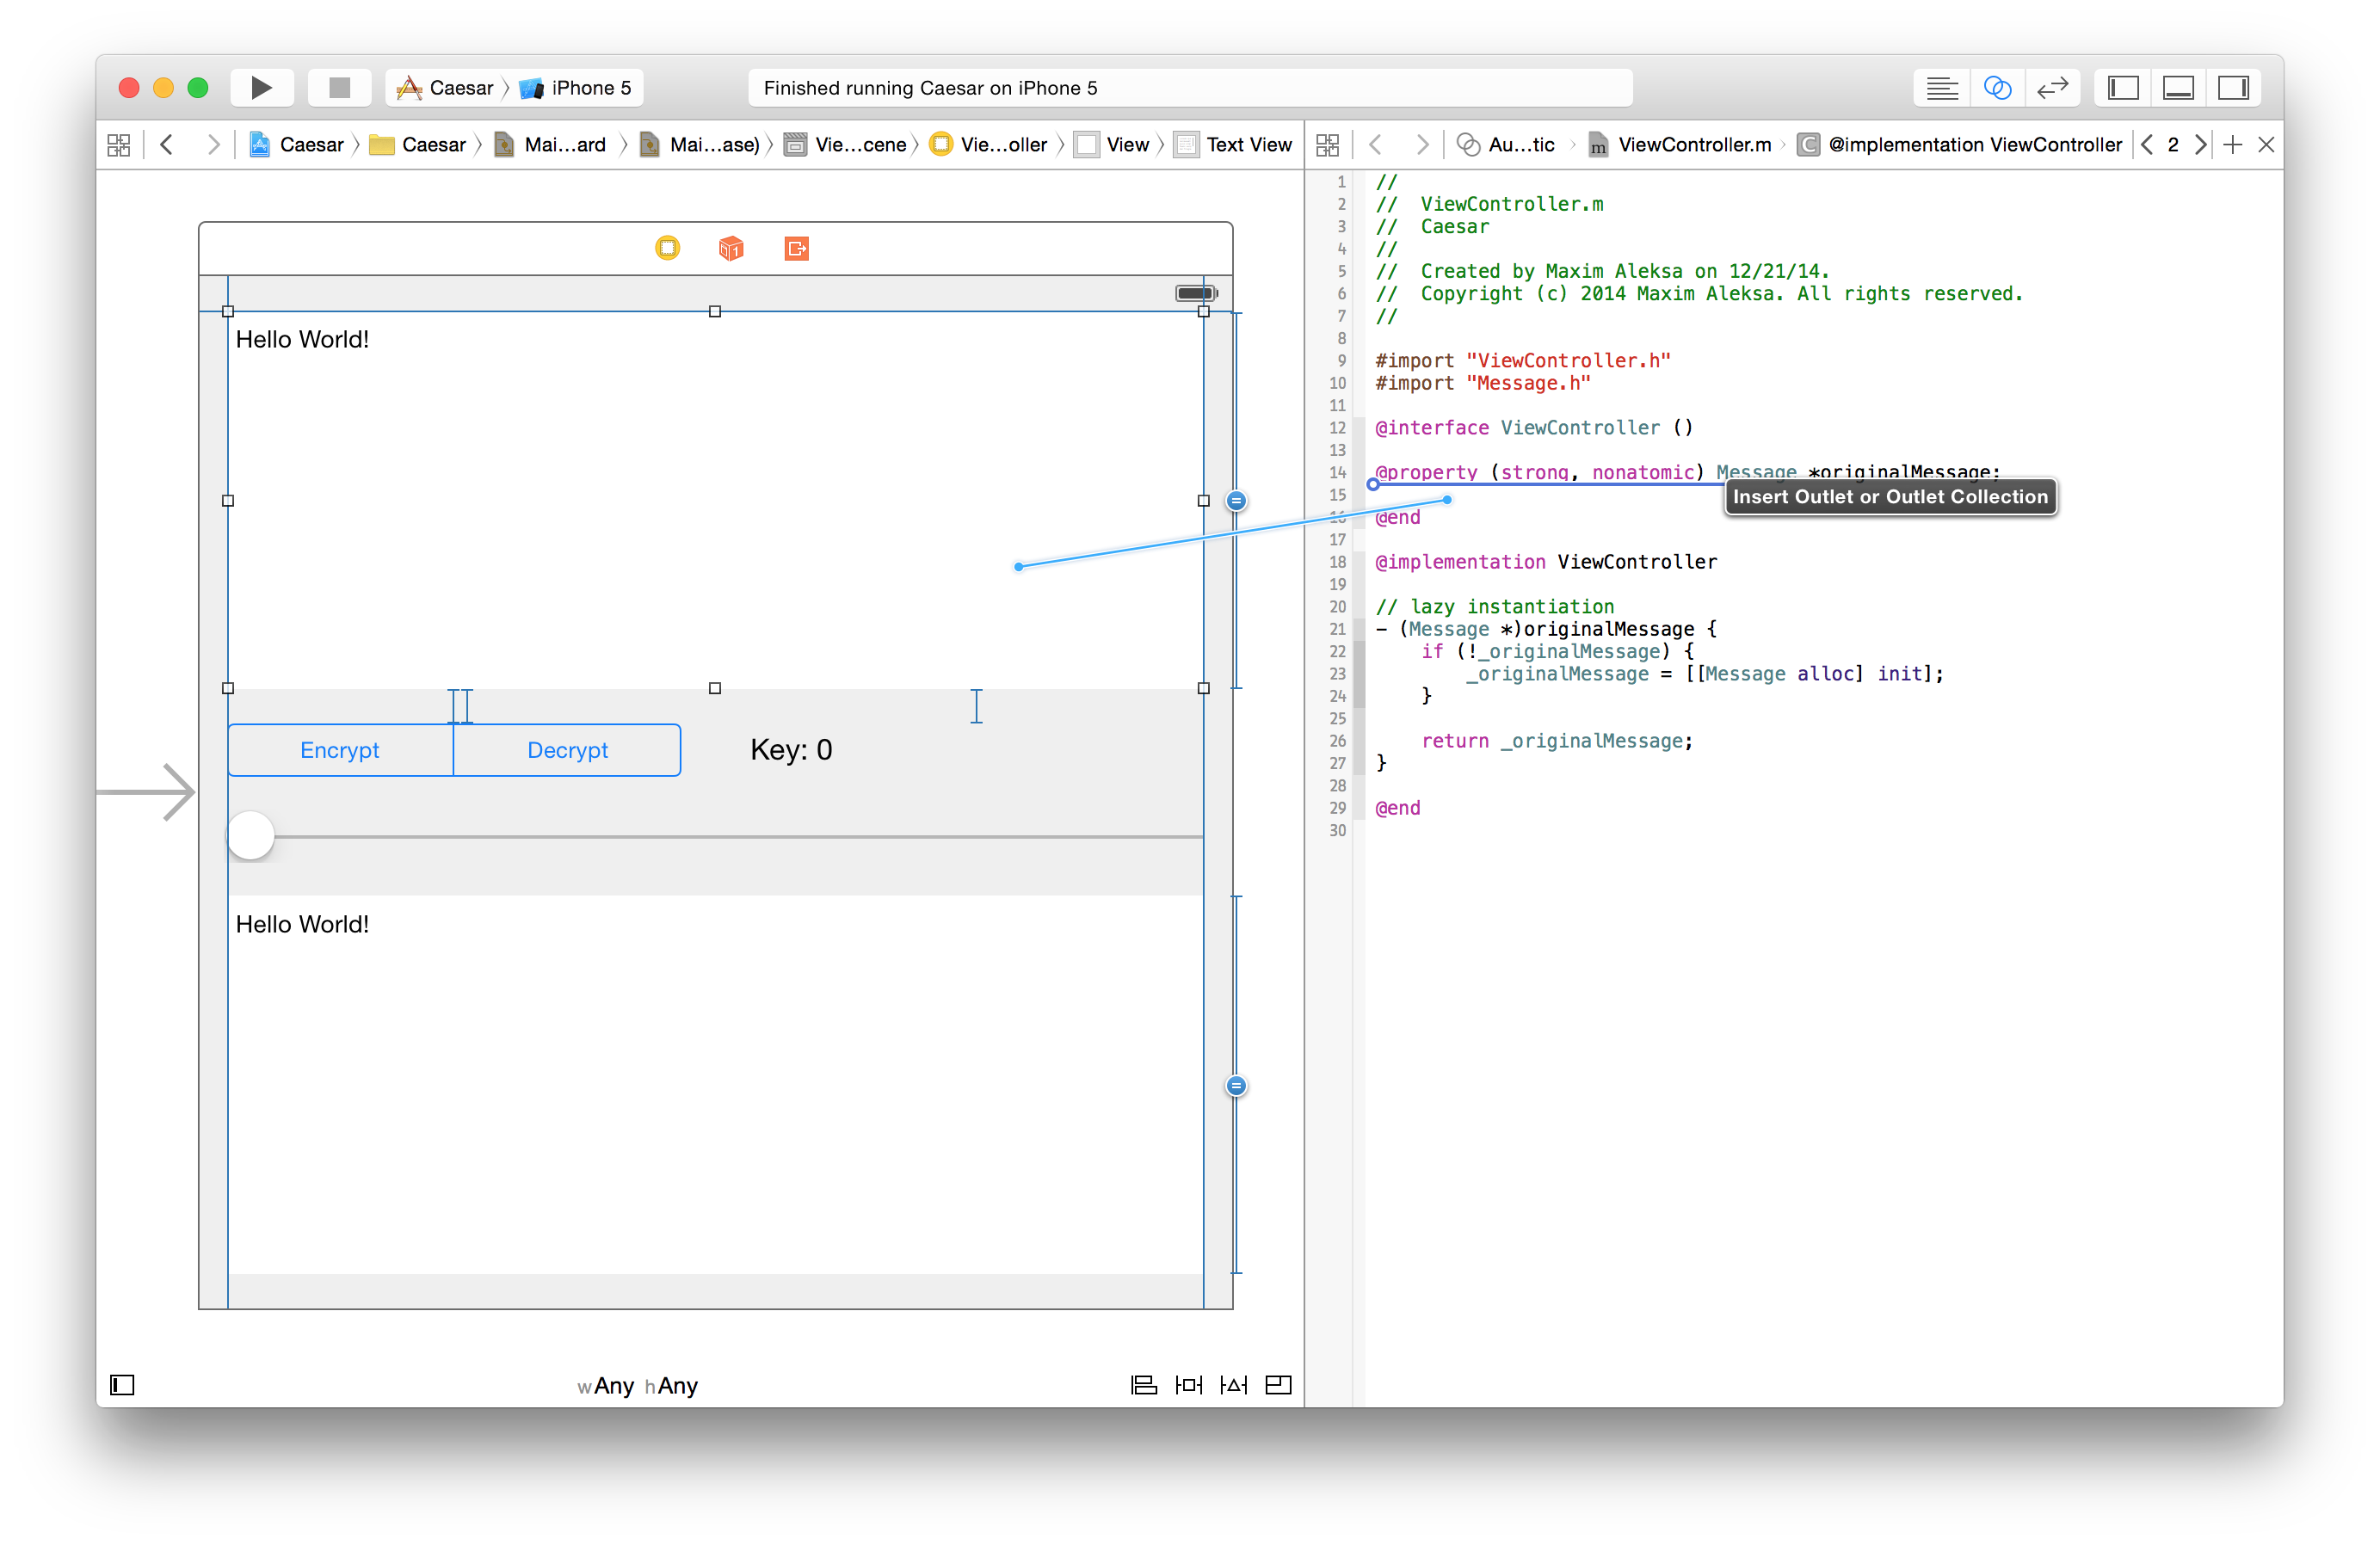Open Resolve Auto Layout Issues menu
Viewport: 2380px width, 1545px height.
[1233, 1385]
